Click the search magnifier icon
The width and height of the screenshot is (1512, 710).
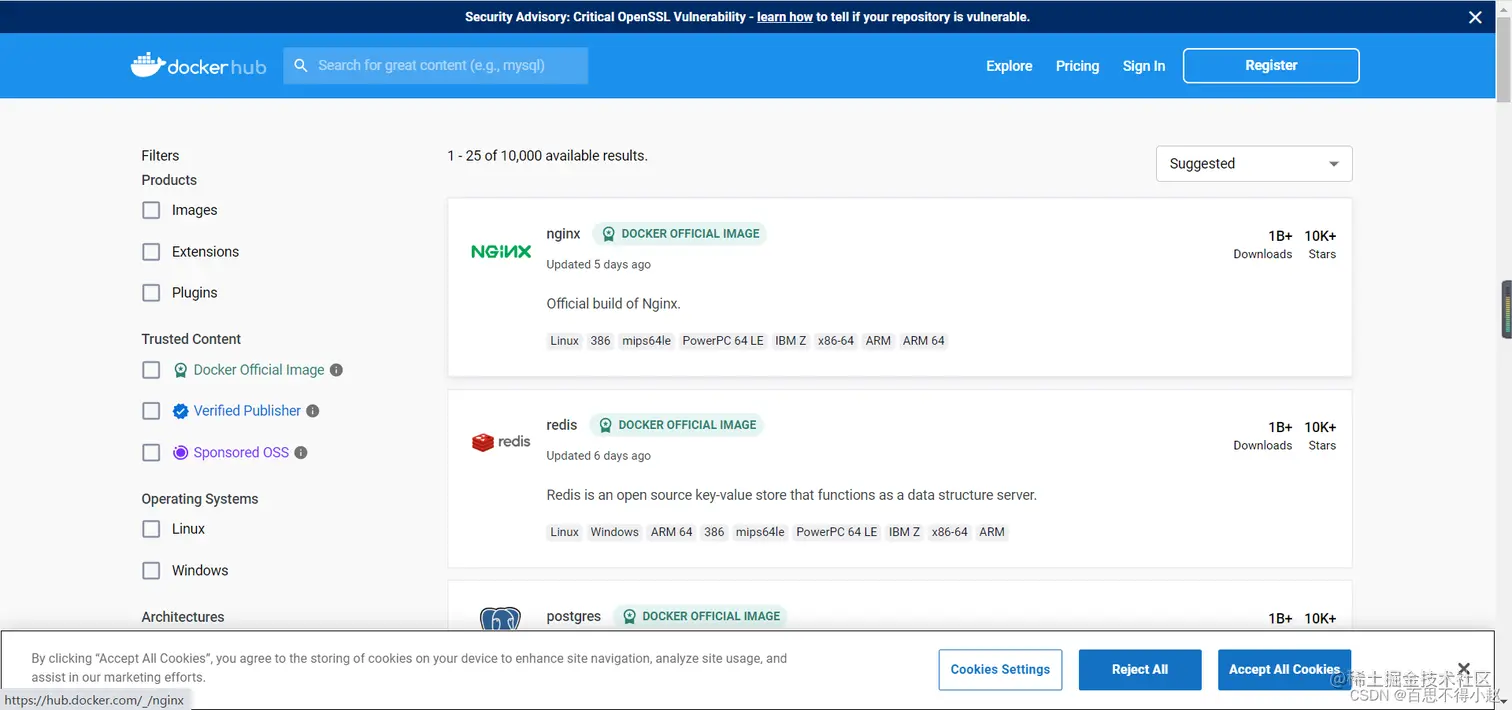301,66
